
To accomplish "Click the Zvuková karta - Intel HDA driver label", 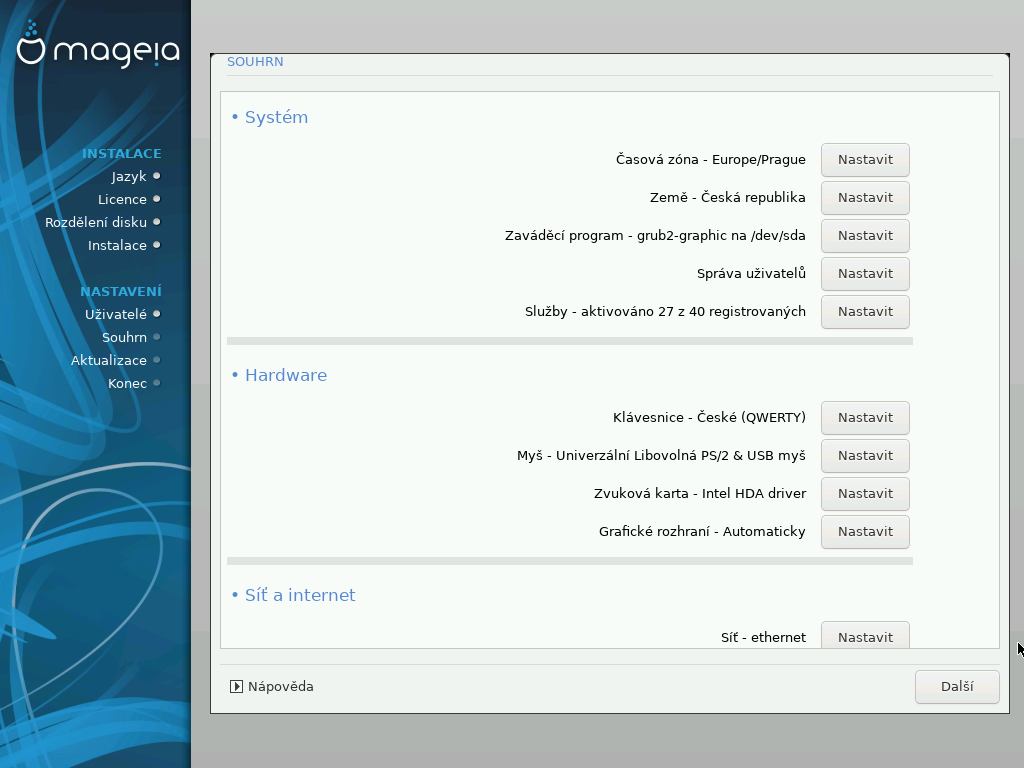I will tap(700, 494).
